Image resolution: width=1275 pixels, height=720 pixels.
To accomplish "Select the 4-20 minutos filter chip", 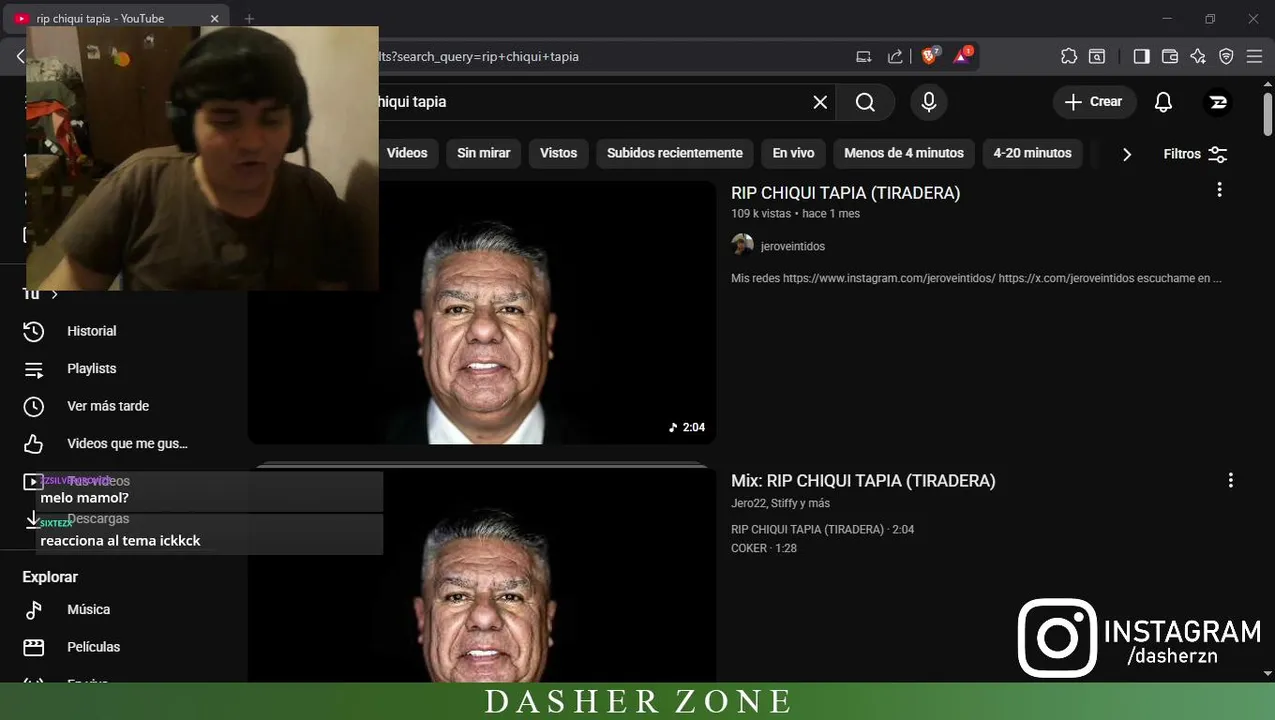I will pos(1032,153).
